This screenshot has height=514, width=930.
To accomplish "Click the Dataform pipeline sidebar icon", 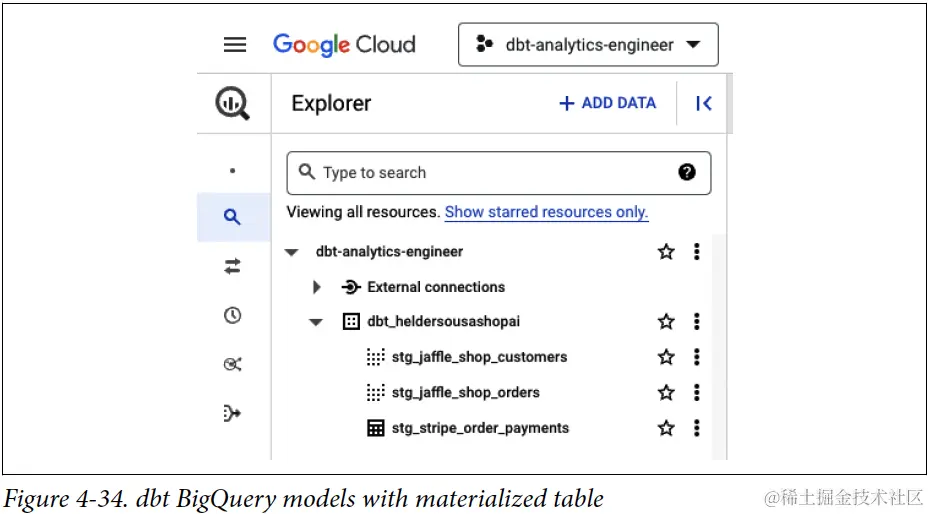I will click(232, 413).
